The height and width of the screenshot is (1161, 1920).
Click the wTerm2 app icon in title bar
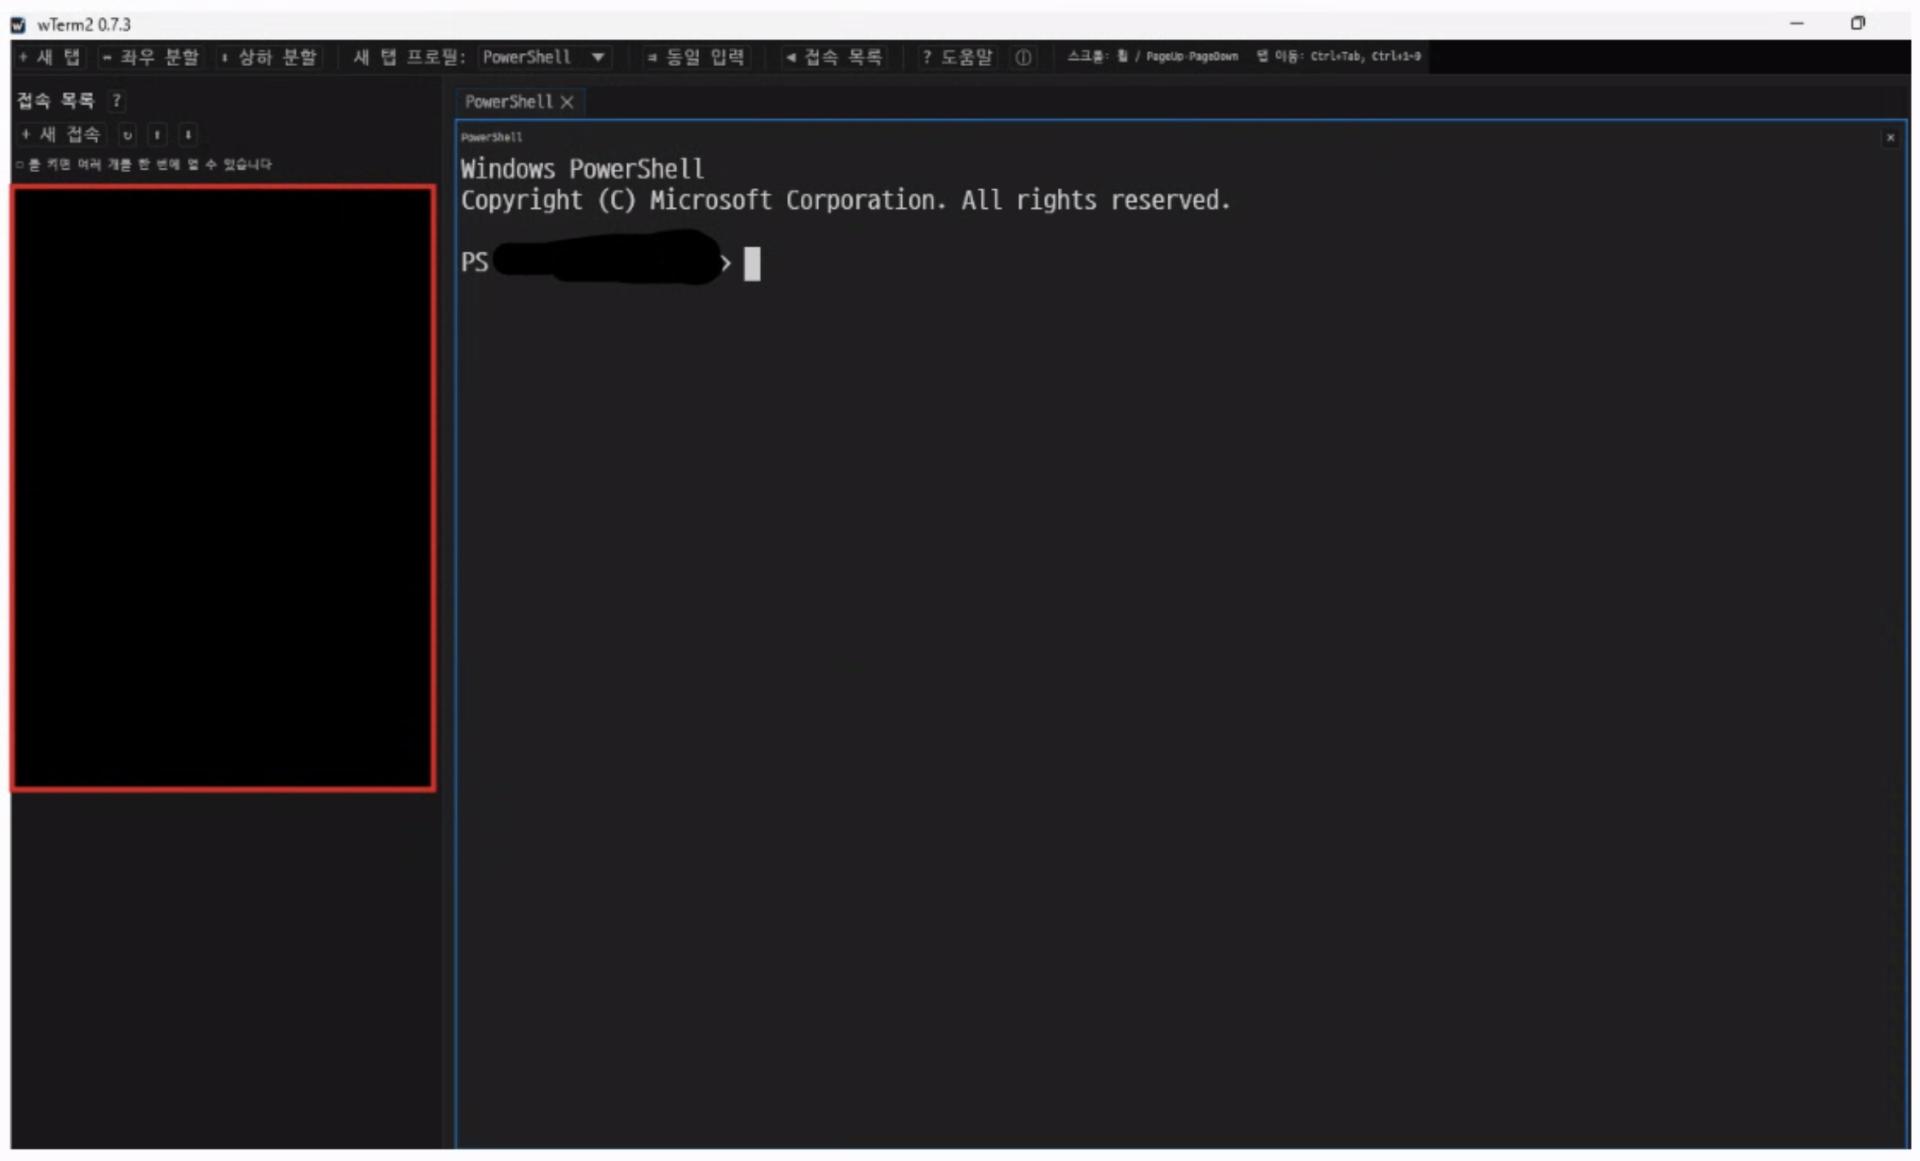pyautogui.click(x=19, y=24)
